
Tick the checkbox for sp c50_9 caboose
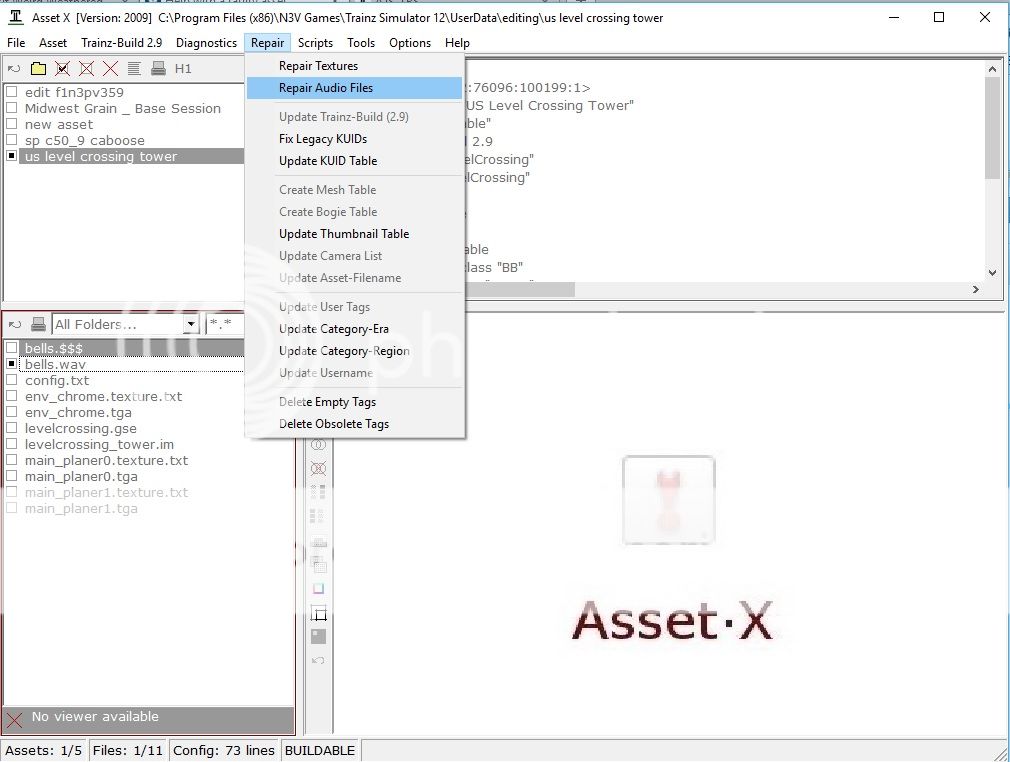point(12,140)
